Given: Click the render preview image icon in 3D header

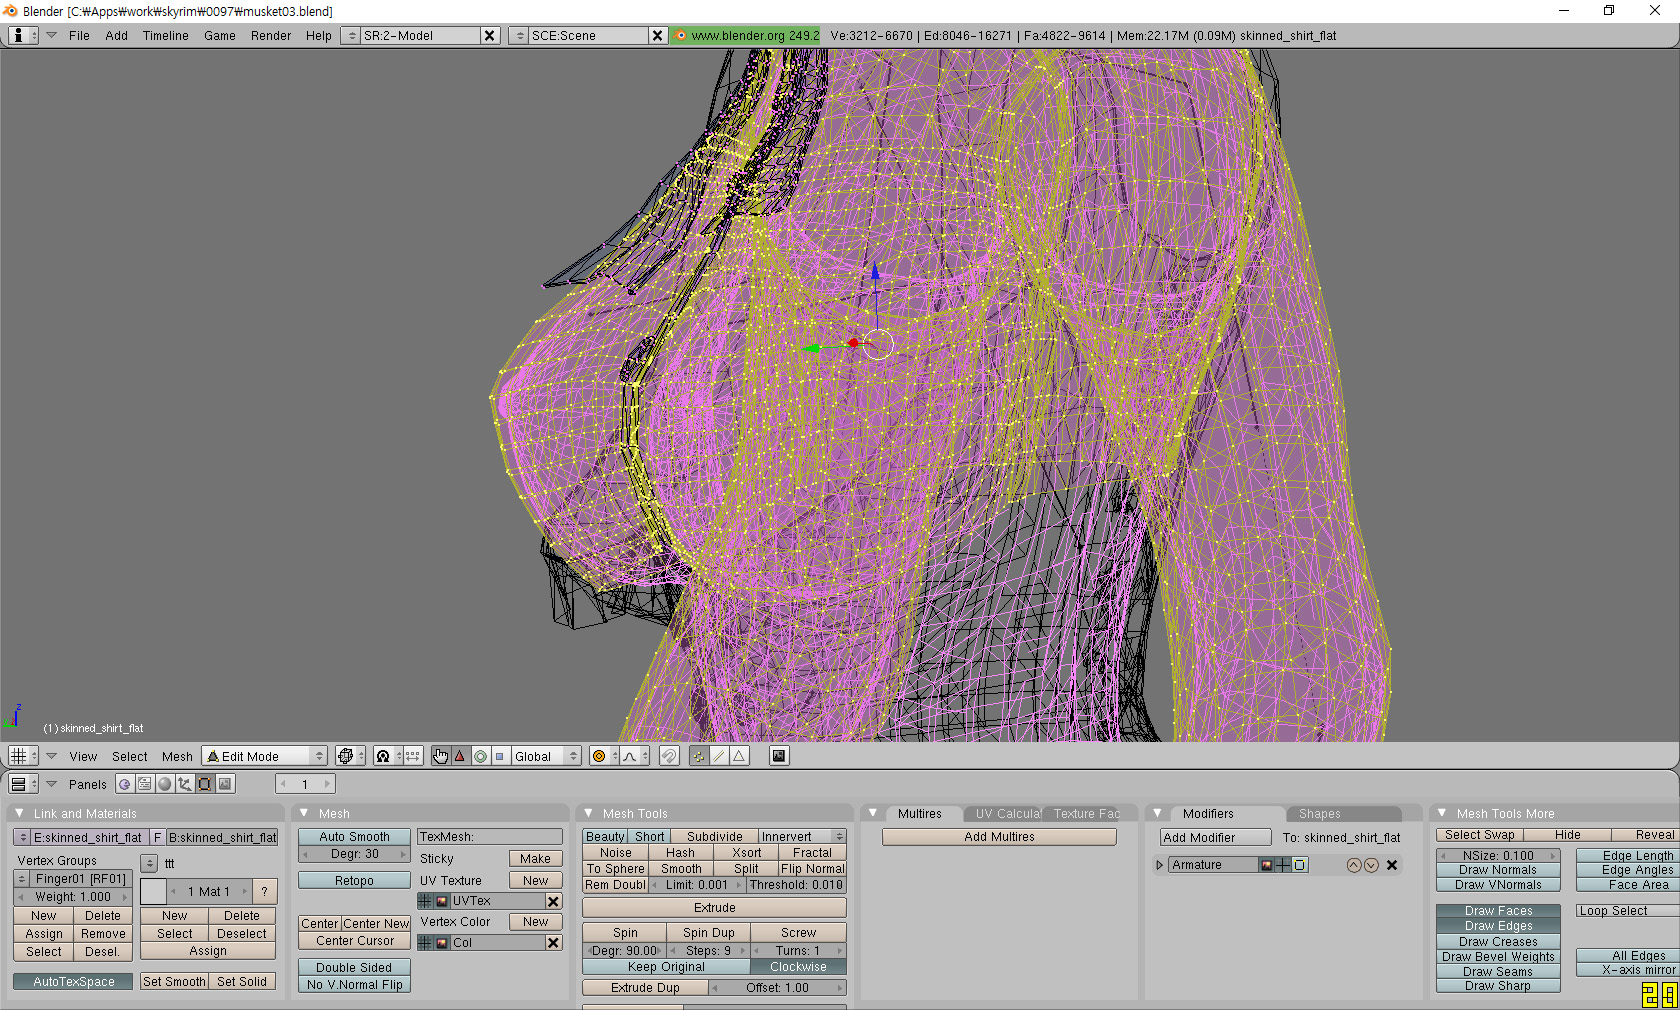Looking at the screenshot, I should pos(779,756).
